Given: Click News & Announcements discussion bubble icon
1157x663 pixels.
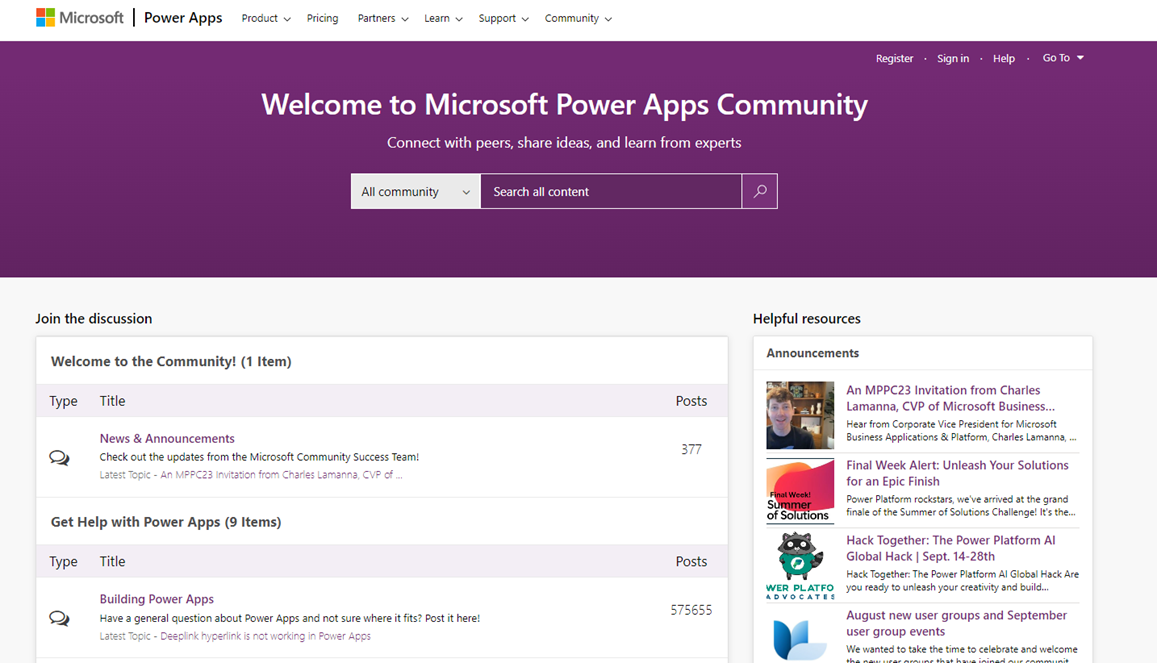Looking at the screenshot, I should tap(59, 458).
